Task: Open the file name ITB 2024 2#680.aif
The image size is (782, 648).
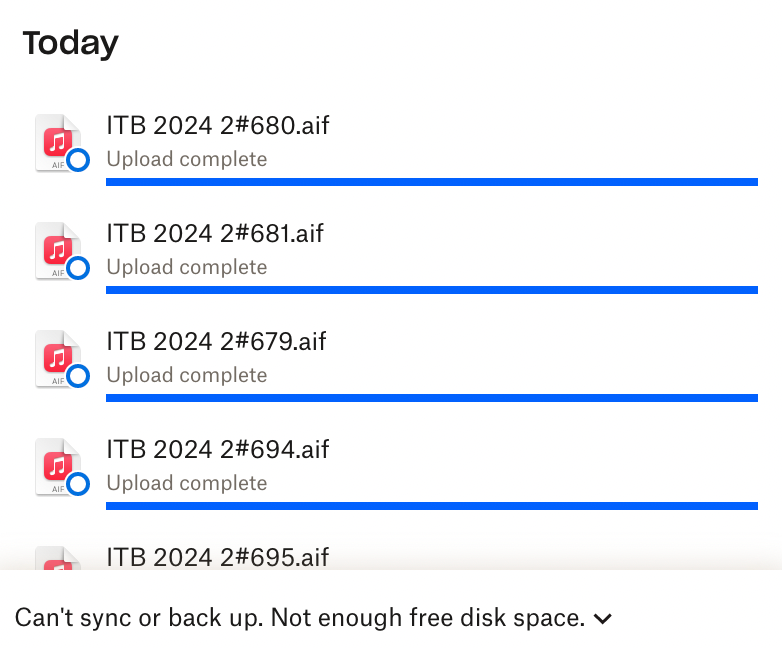Action: point(217,126)
